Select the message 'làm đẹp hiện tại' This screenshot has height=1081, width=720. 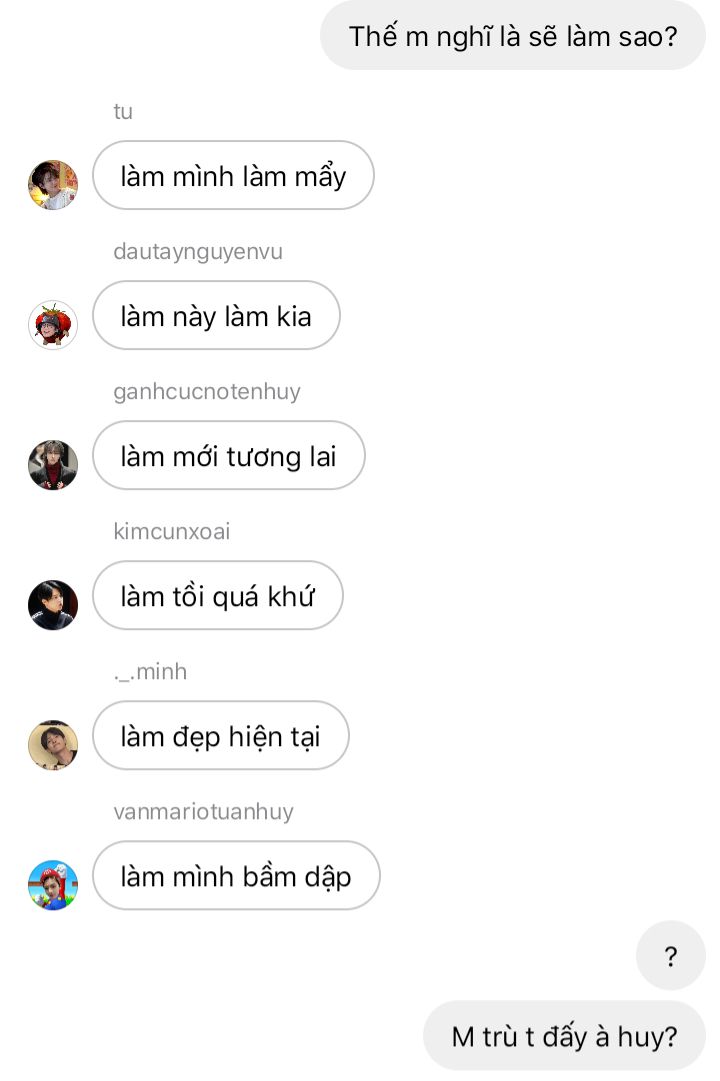[x=221, y=736]
